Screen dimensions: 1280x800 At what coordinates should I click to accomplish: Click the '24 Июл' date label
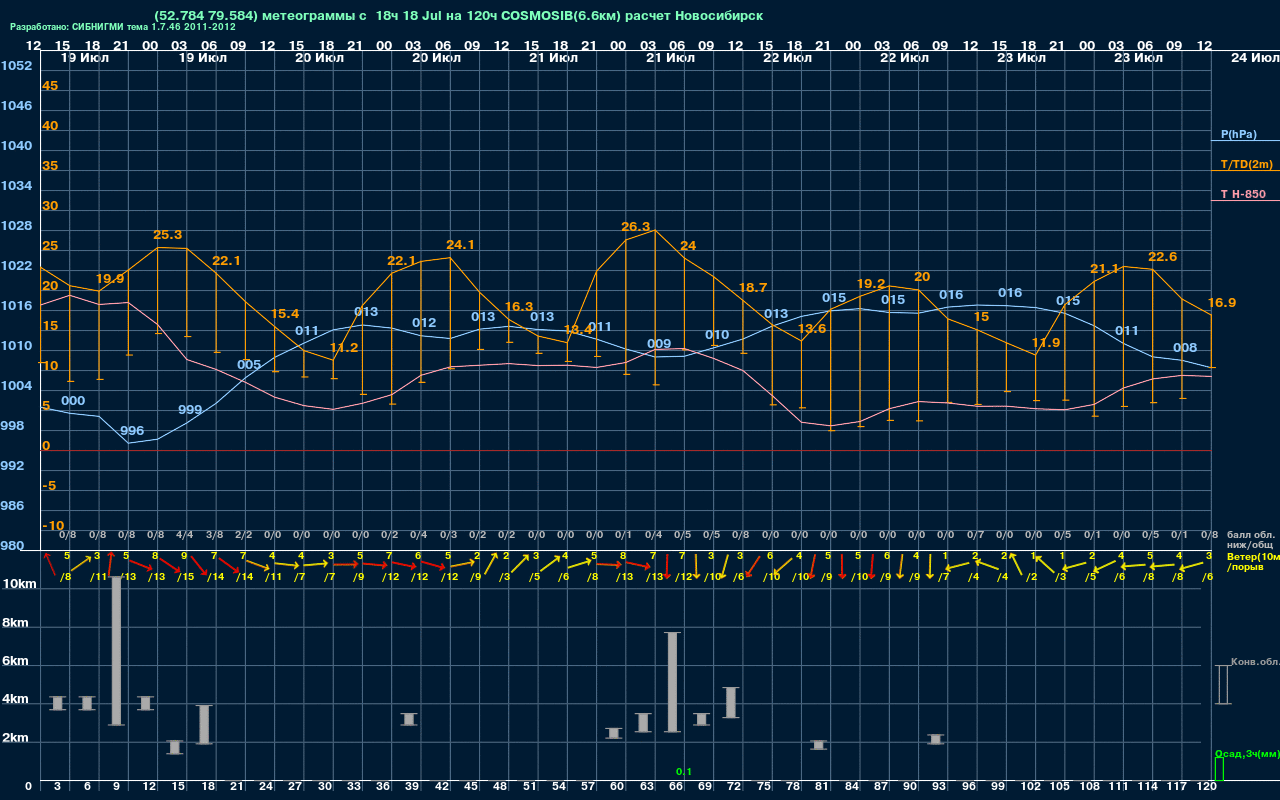(x=1253, y=58)
